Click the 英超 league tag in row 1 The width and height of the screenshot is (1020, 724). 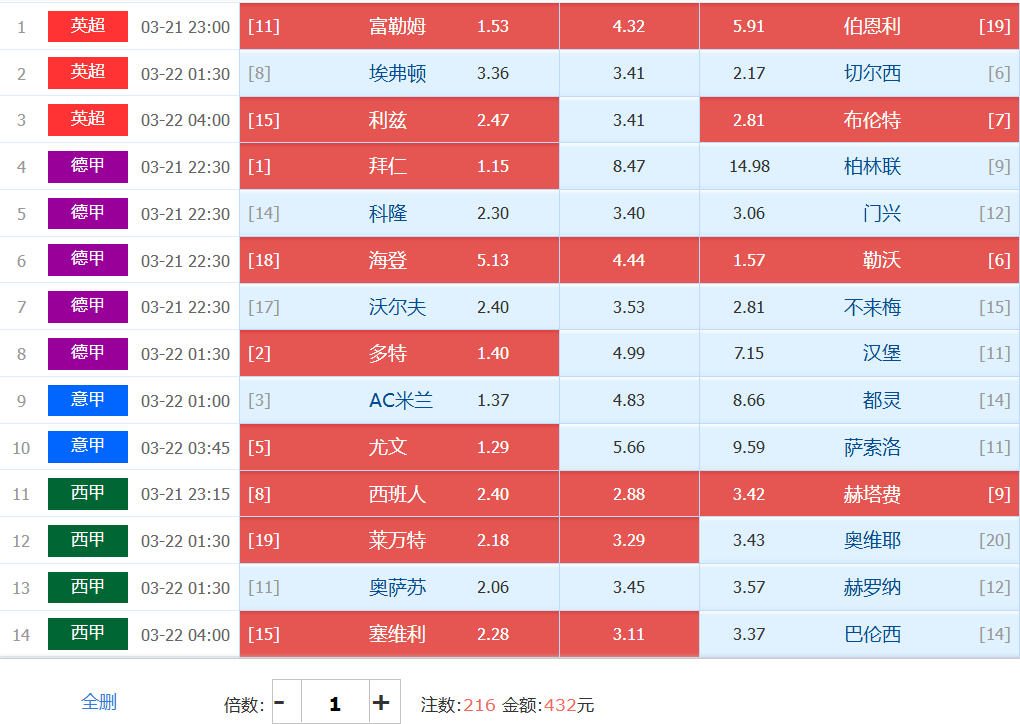(x=88, y=26)
